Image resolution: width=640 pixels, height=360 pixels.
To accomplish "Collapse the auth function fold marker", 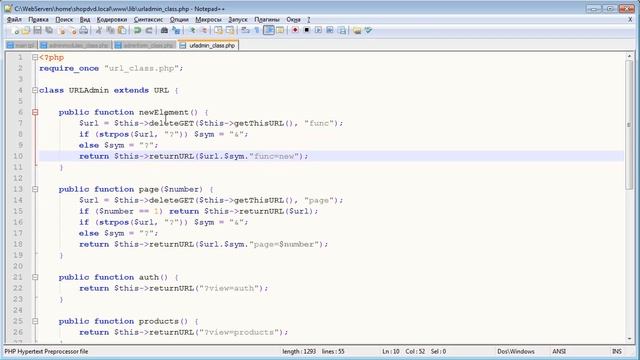I will 35,277.
